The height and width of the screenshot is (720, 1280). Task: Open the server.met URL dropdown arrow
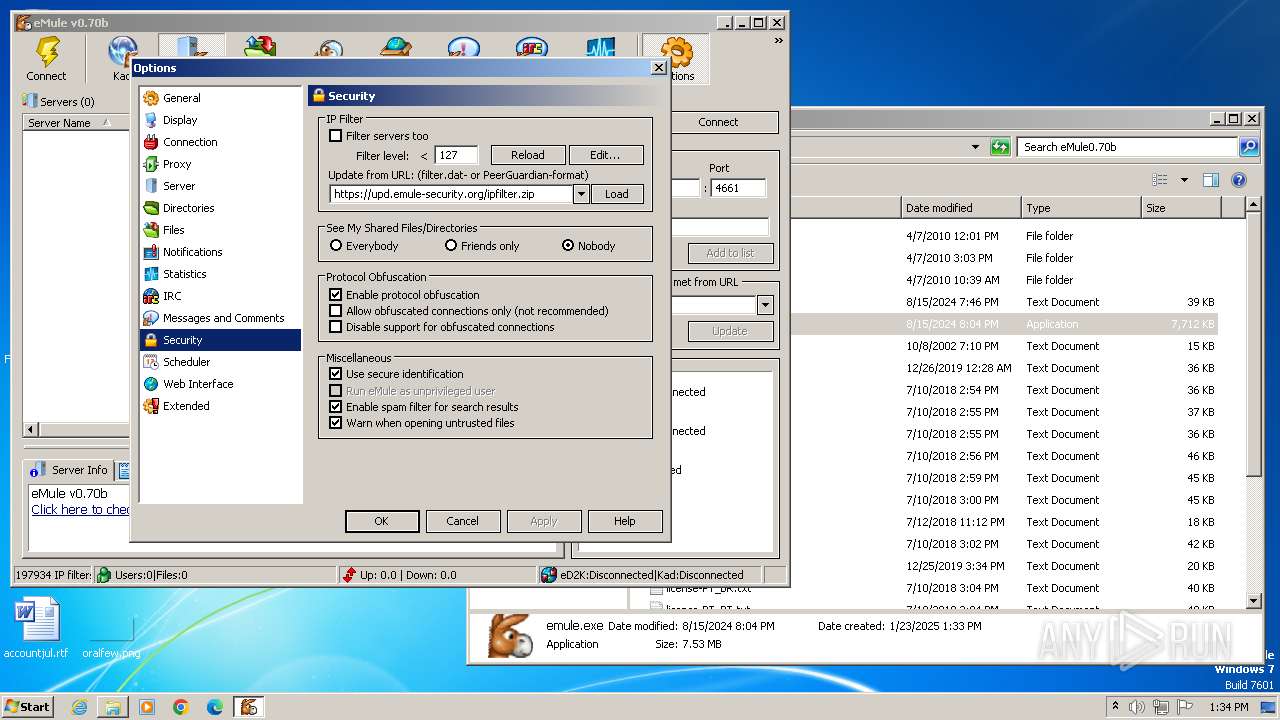tap(765, 306)
